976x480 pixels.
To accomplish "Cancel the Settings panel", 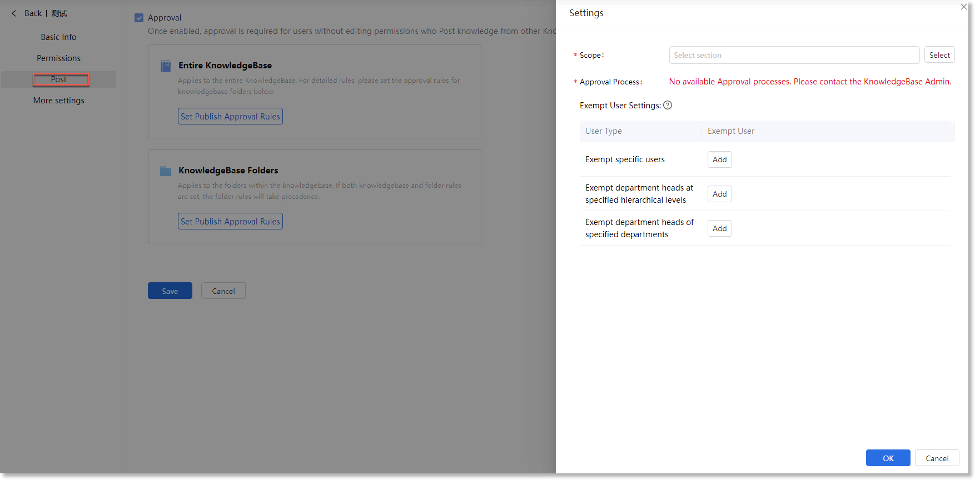I will point(936,458).
